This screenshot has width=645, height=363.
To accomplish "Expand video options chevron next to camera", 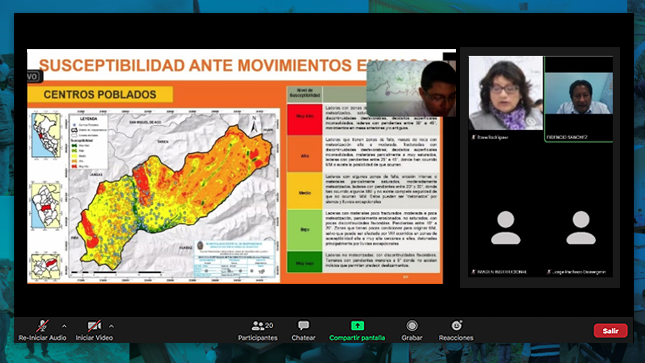I will [111, 326].
